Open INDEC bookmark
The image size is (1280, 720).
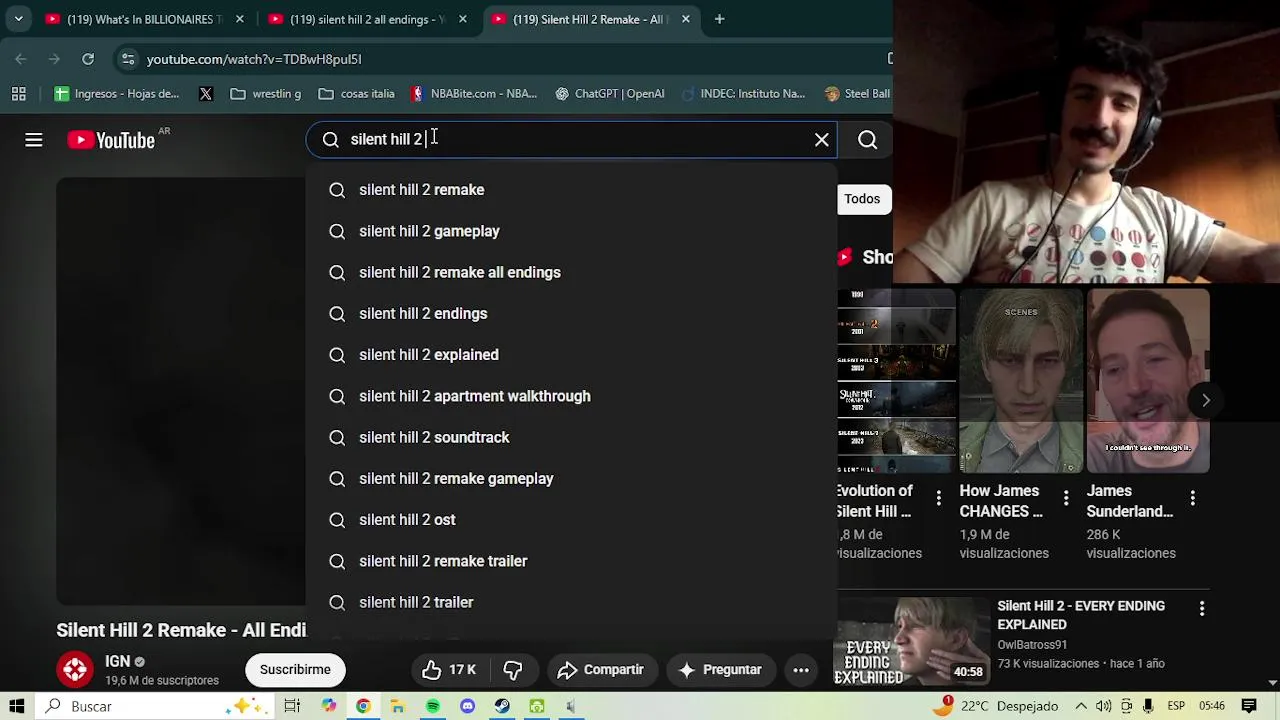coord(743,94)
